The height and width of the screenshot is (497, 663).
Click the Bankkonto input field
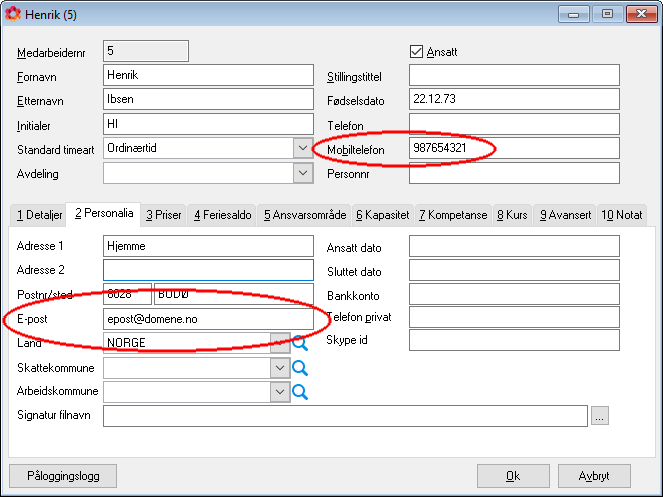[x=514, y=294]
